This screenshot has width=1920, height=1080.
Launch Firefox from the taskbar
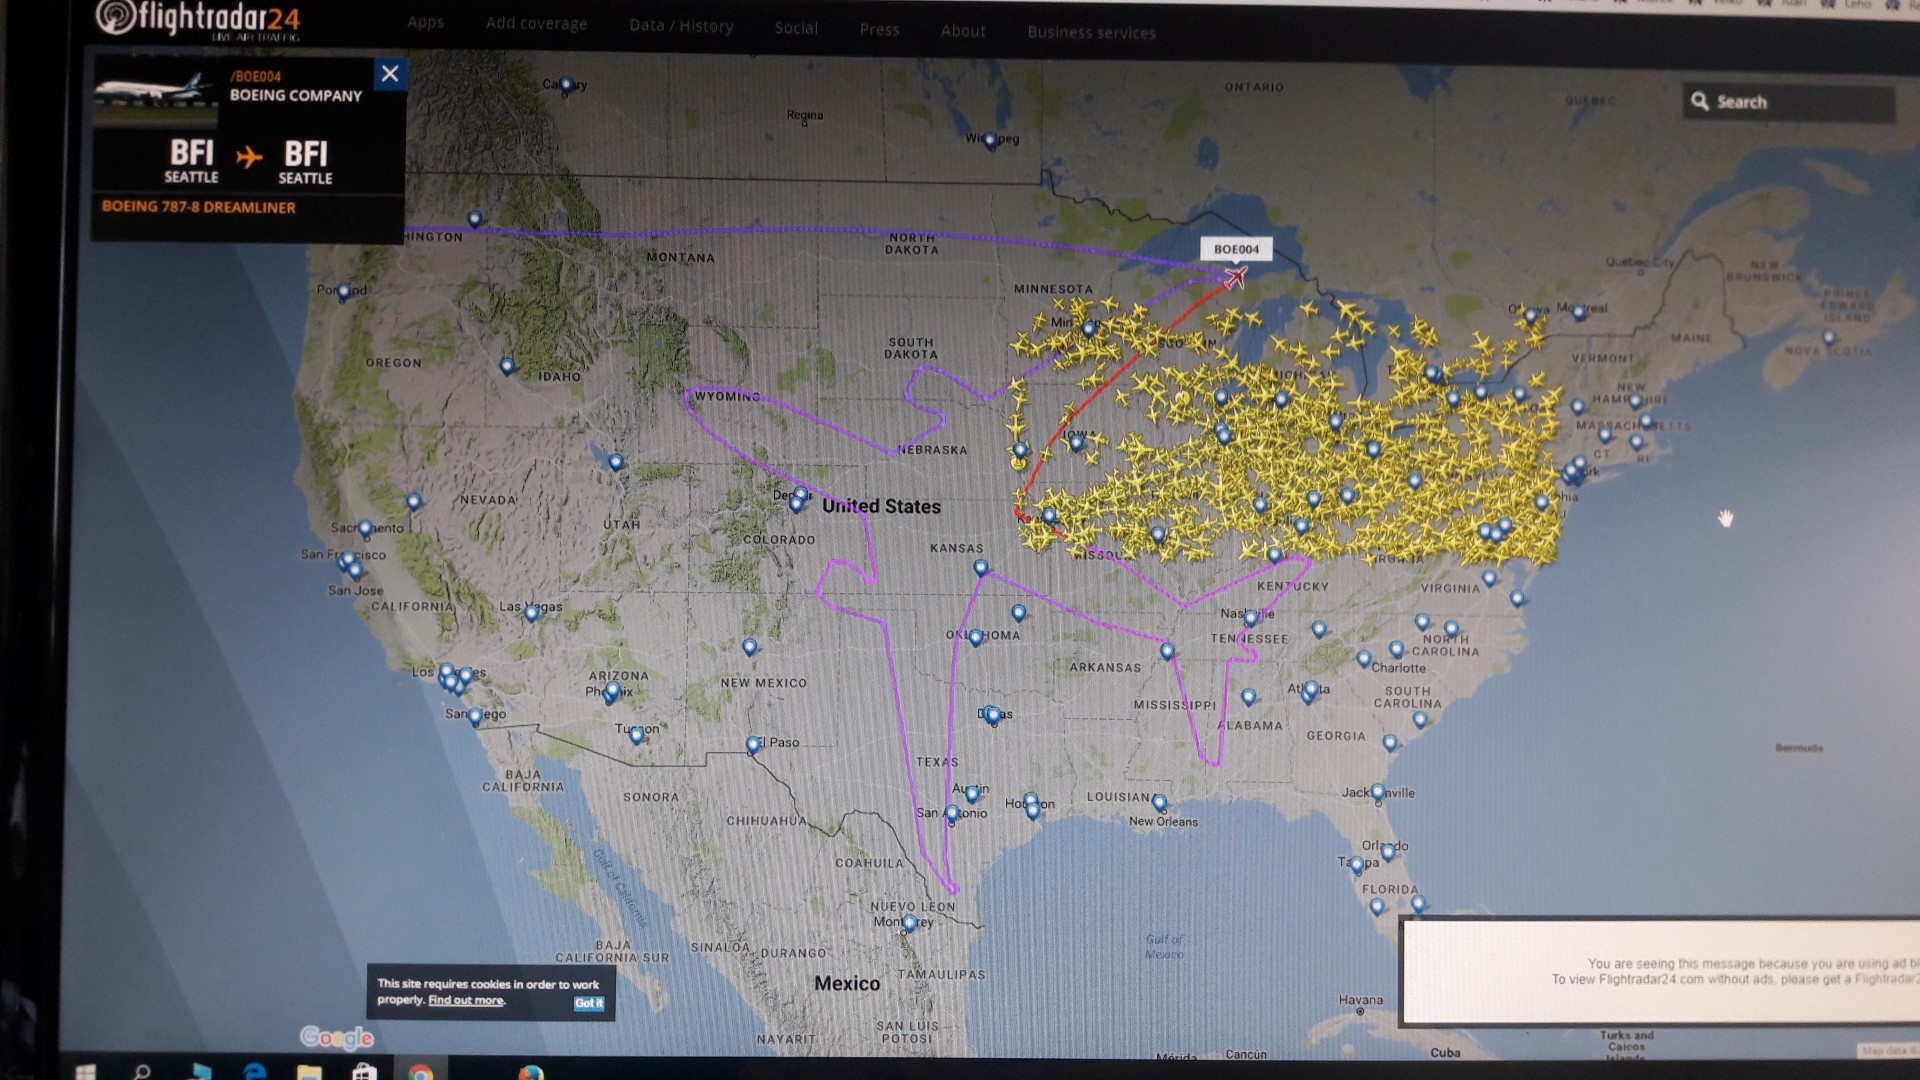530,1072
